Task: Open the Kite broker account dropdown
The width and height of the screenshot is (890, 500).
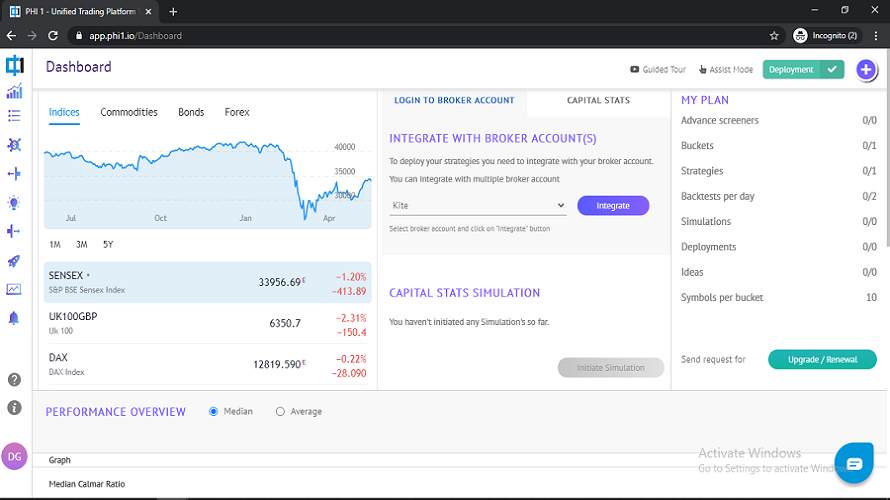Action: click(x=478, y=205)
